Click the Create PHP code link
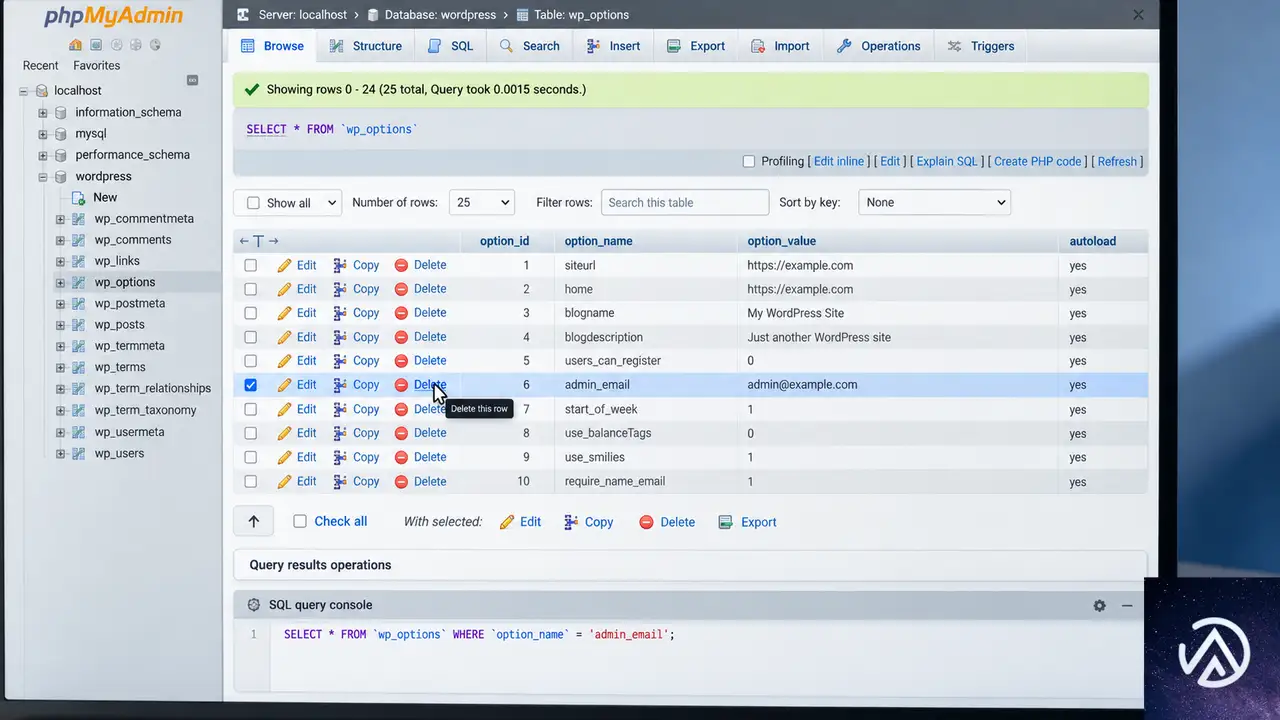 coord(1038,161)
